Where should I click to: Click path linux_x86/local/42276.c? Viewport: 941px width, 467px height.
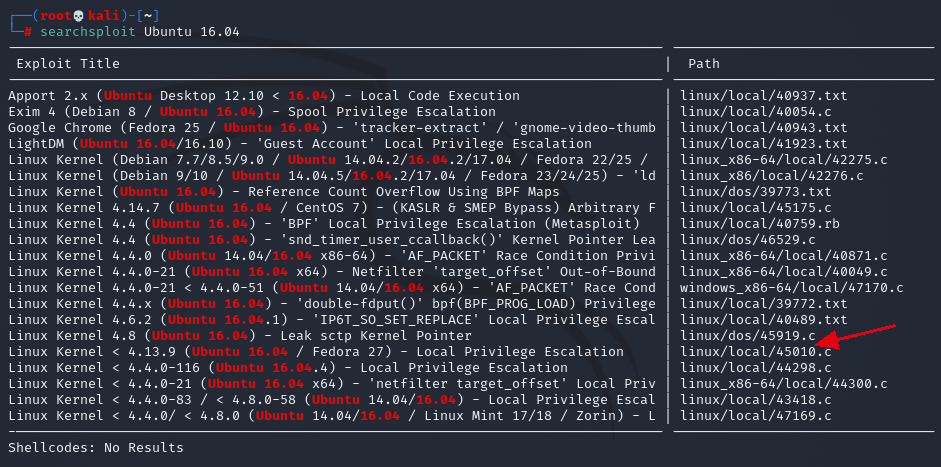pyautogui.click(x=771, y=176)
